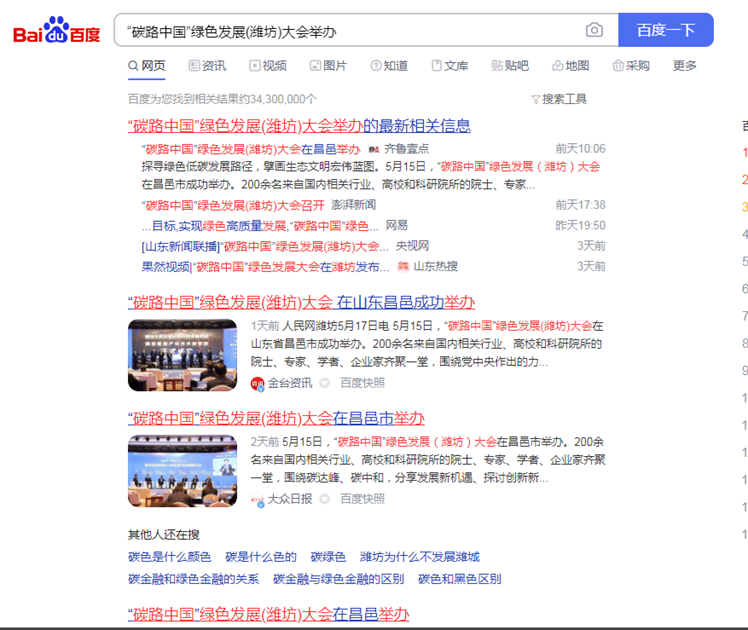The height and width of the screenshot is (630, 748).
Task: Switch to the 采购 tab
Action: [x=632, y=65]
